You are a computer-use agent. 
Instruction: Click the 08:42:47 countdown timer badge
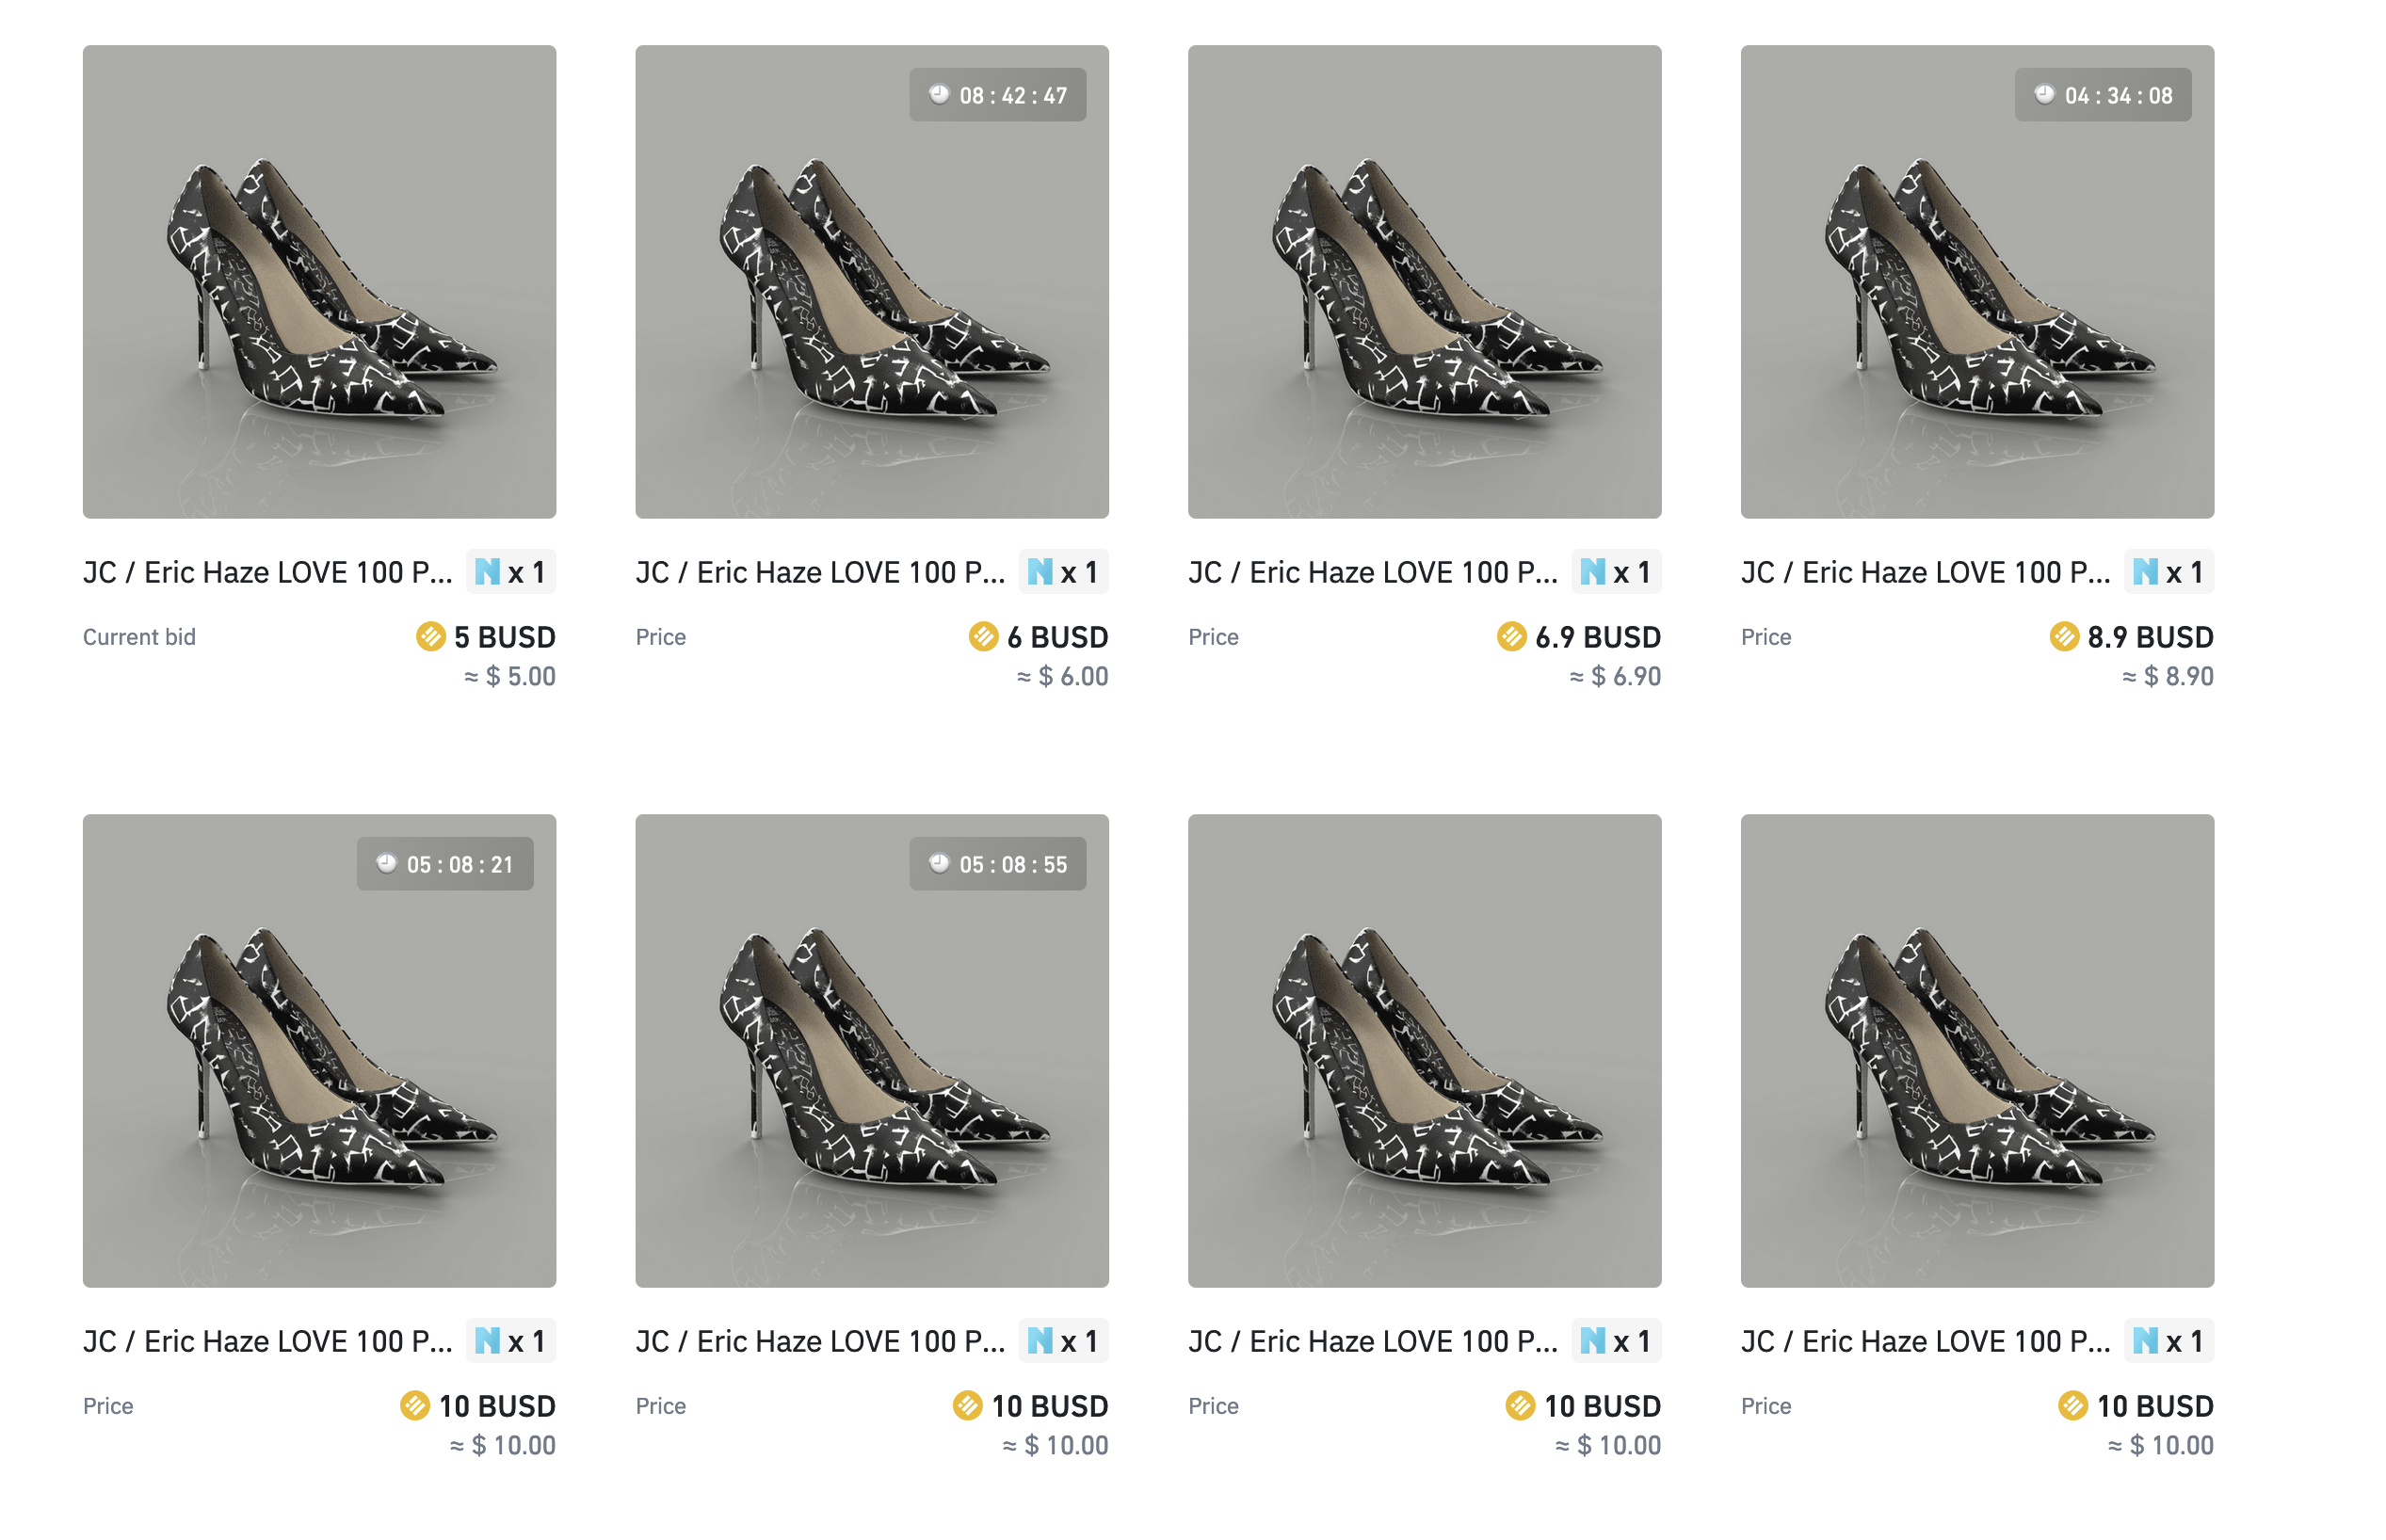997,95
